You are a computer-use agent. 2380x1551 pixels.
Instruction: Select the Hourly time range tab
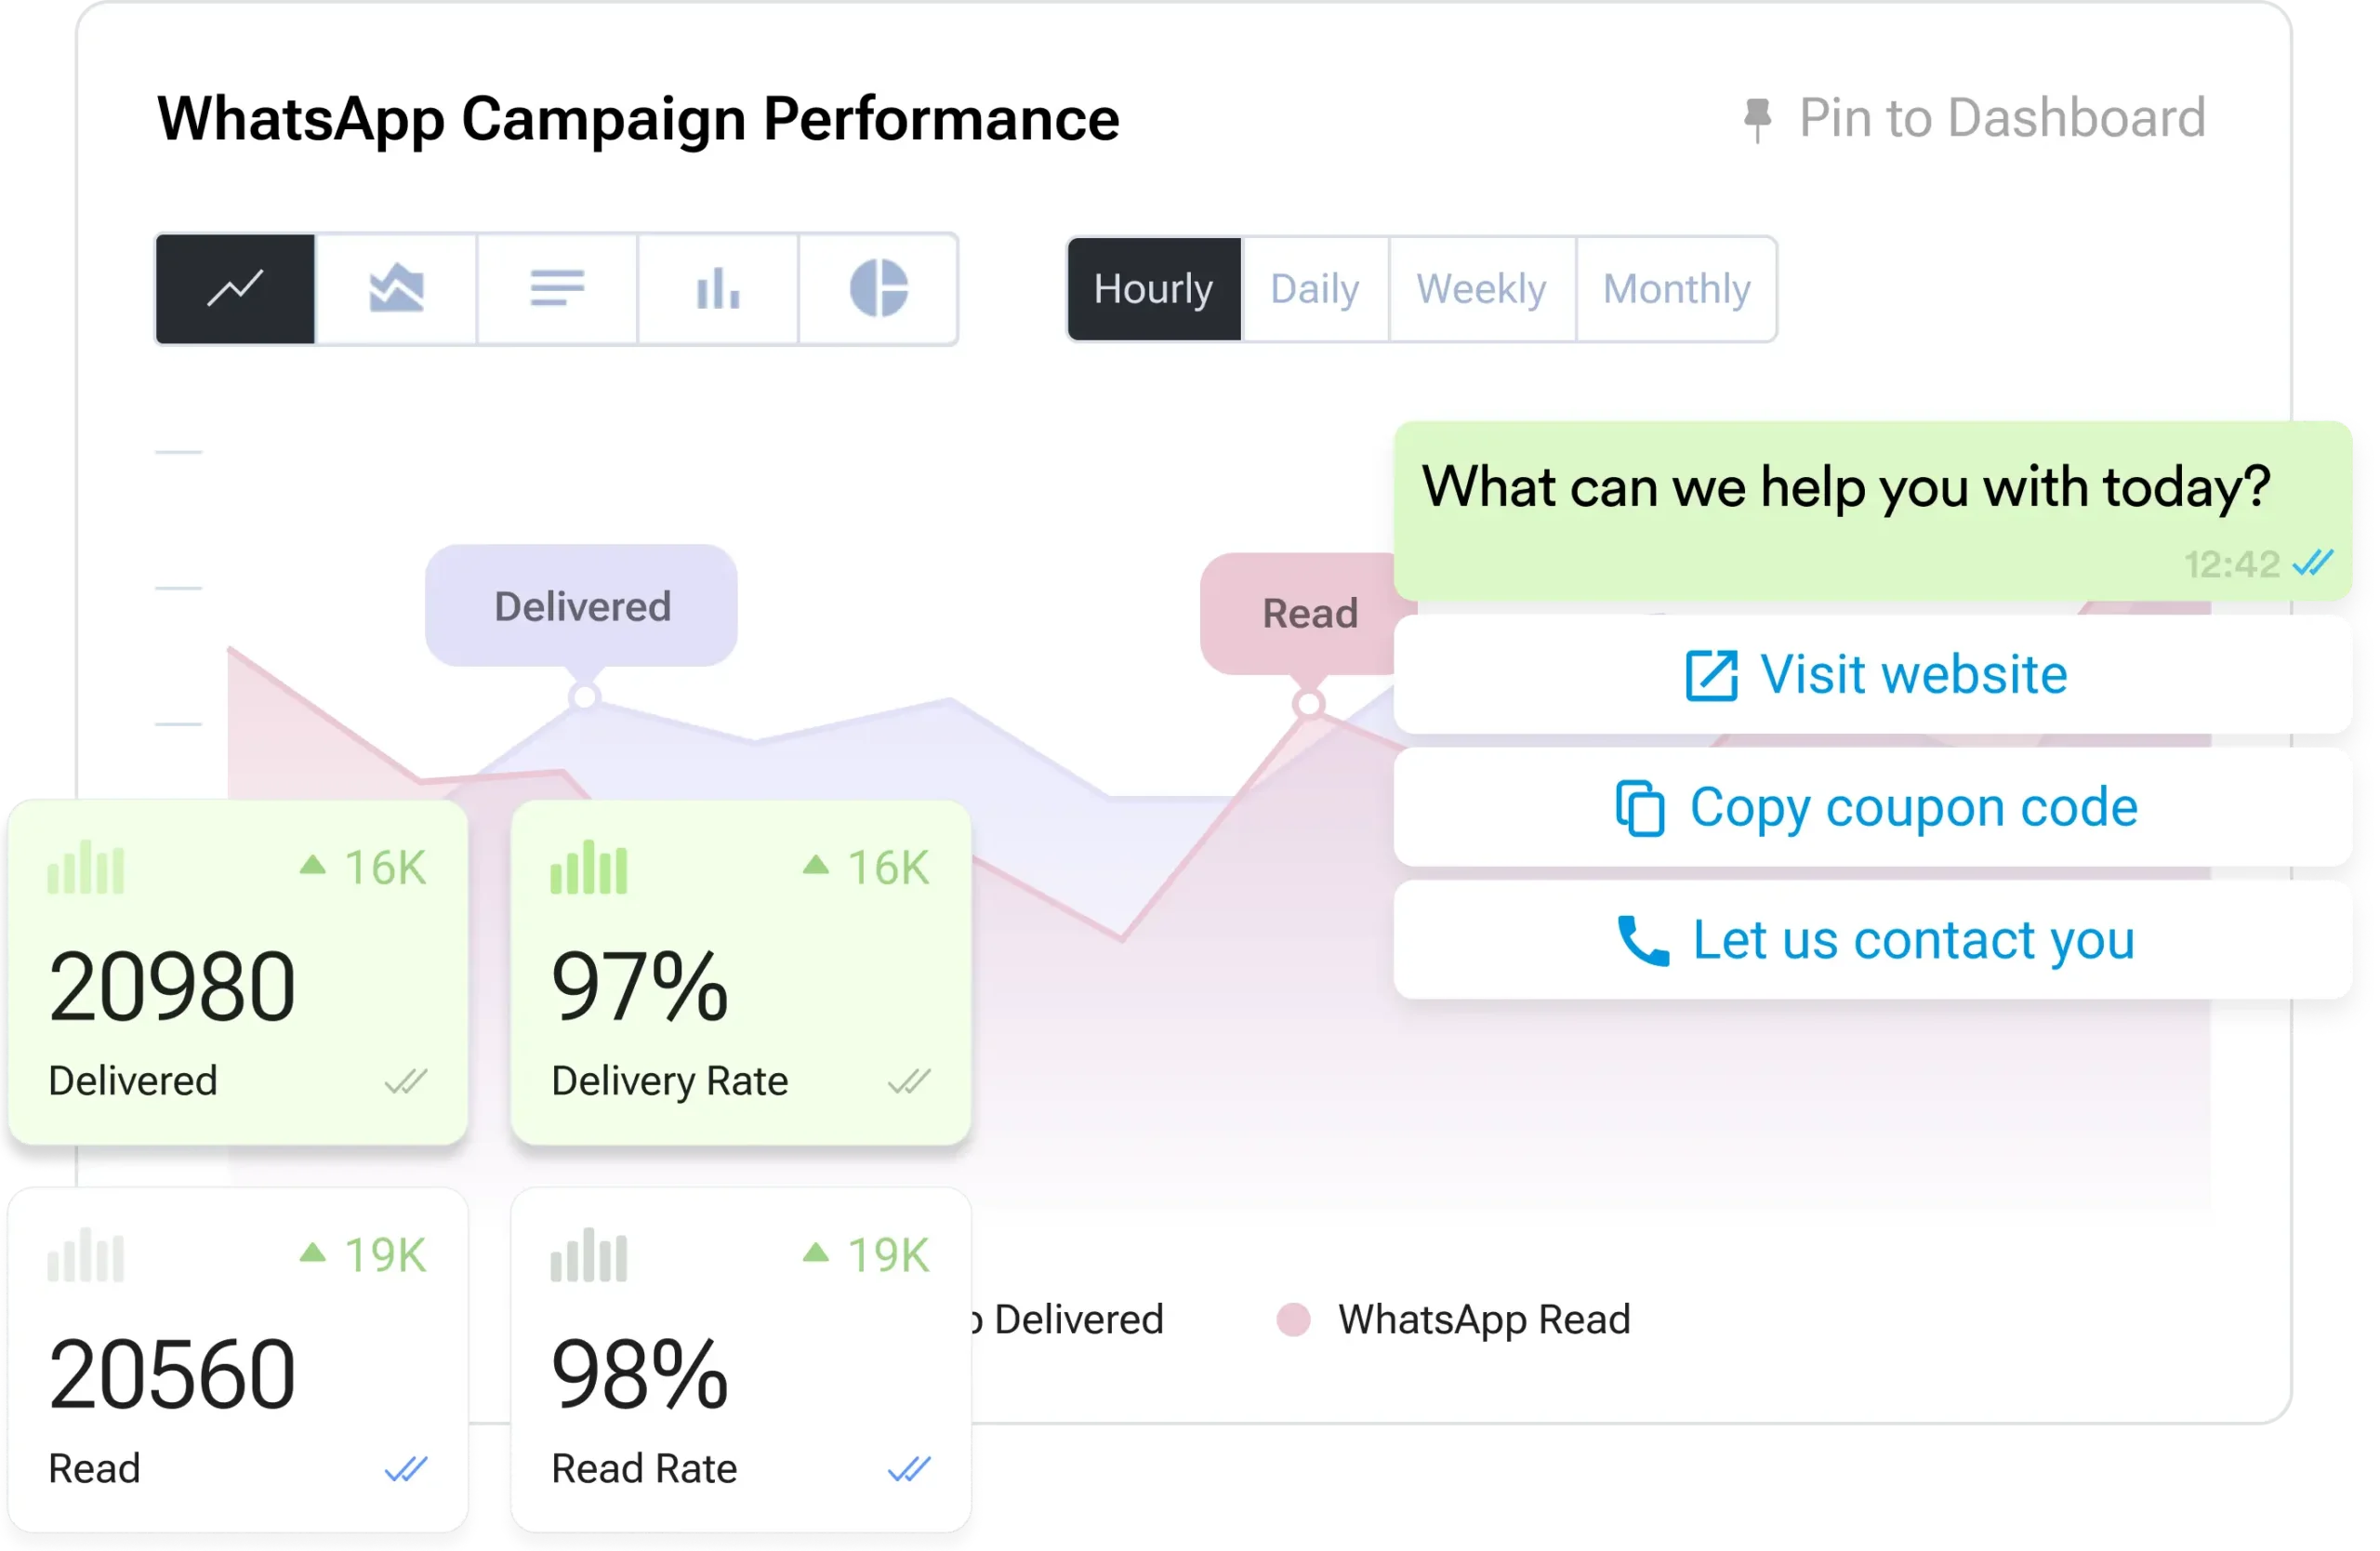[1153, 289]
